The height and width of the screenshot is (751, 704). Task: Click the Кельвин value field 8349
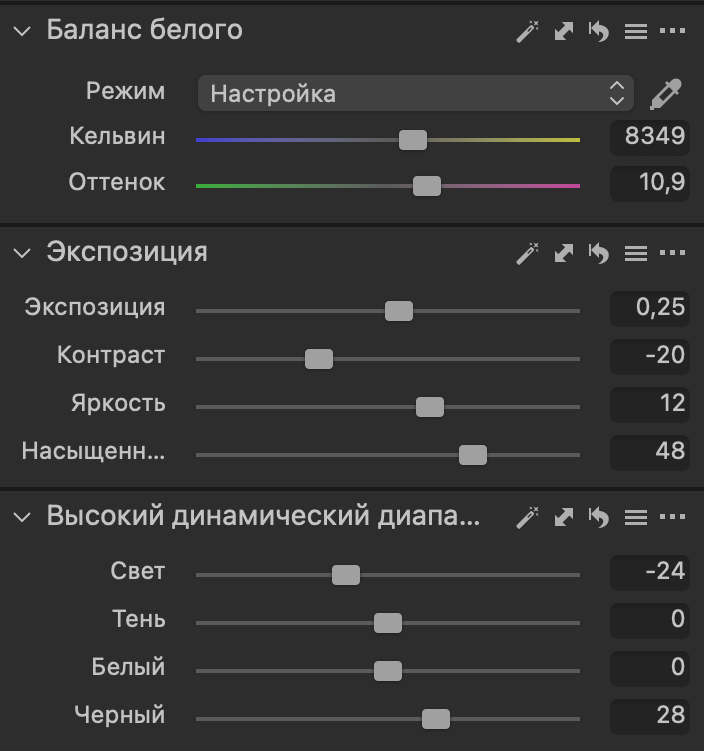tap(650, 137)
